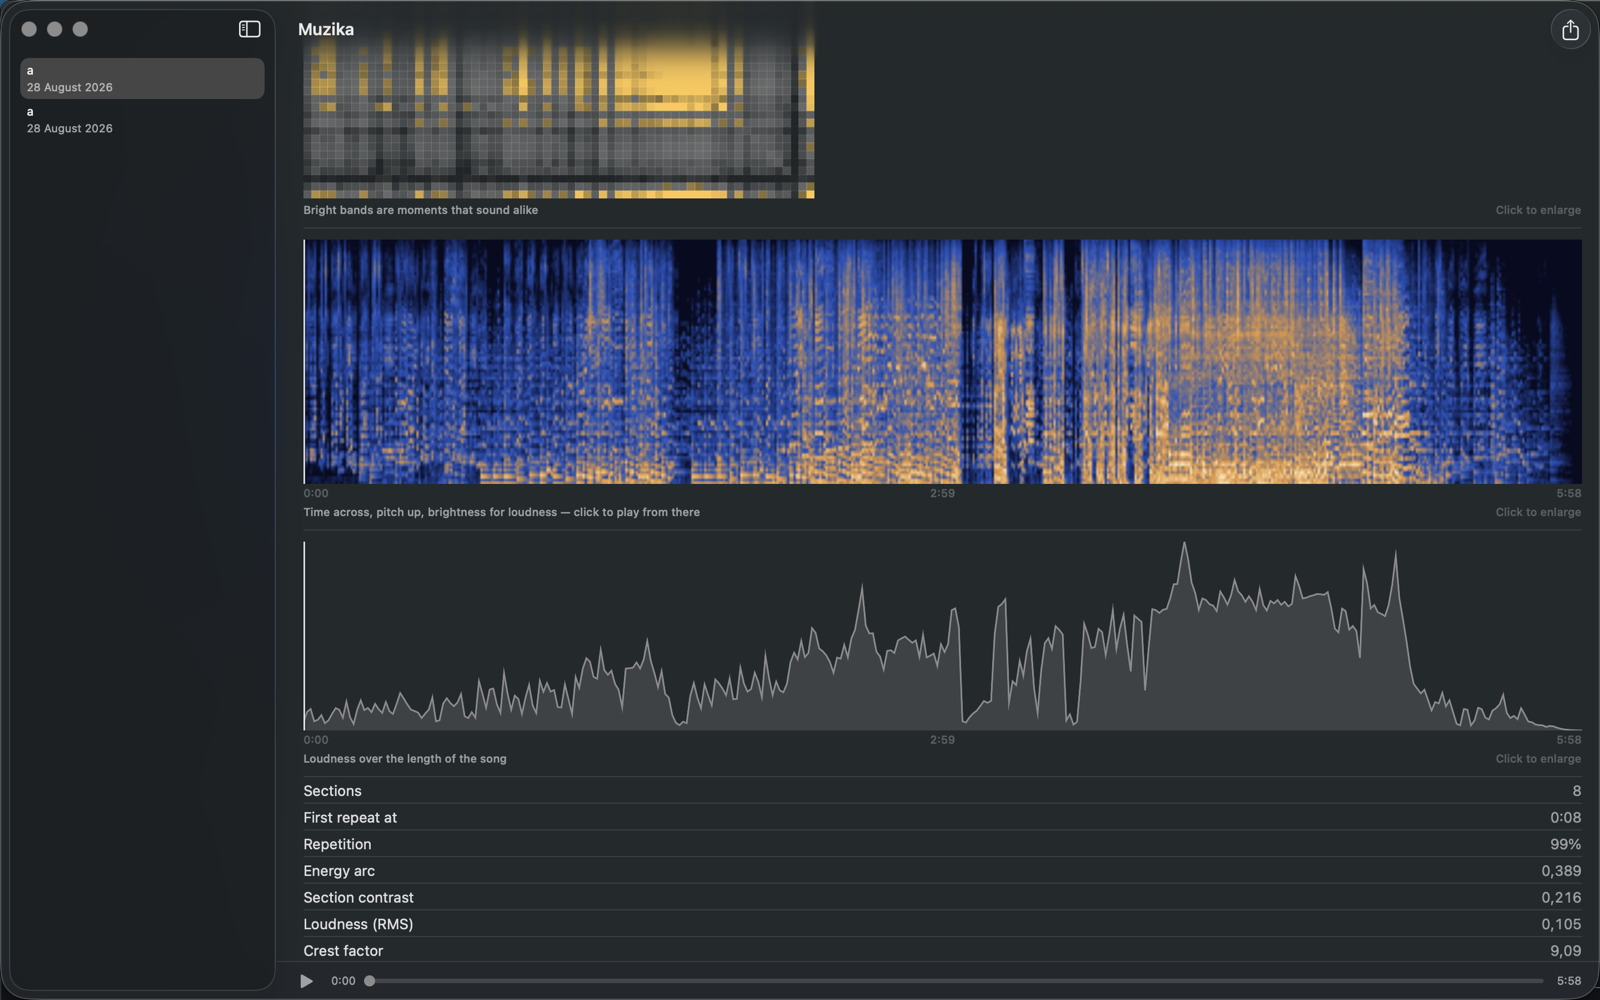This screenshot has height=1000, width=1600.
Task: Click 'Click to enlarge' beside the bright bands caption
Action: (1538, 210)
